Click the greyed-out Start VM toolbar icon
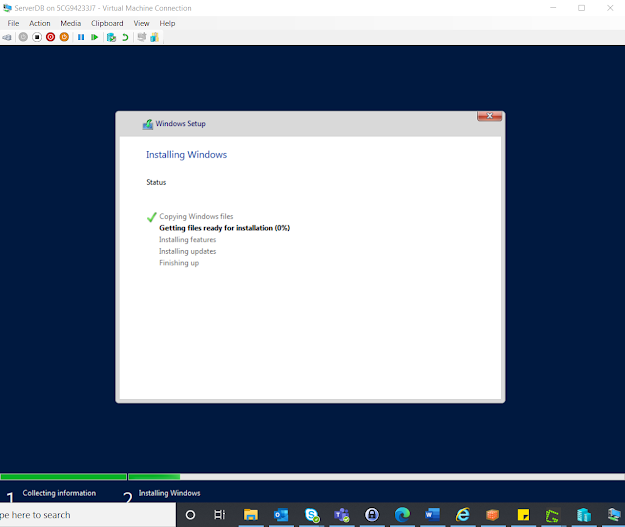 pos(23,37)
